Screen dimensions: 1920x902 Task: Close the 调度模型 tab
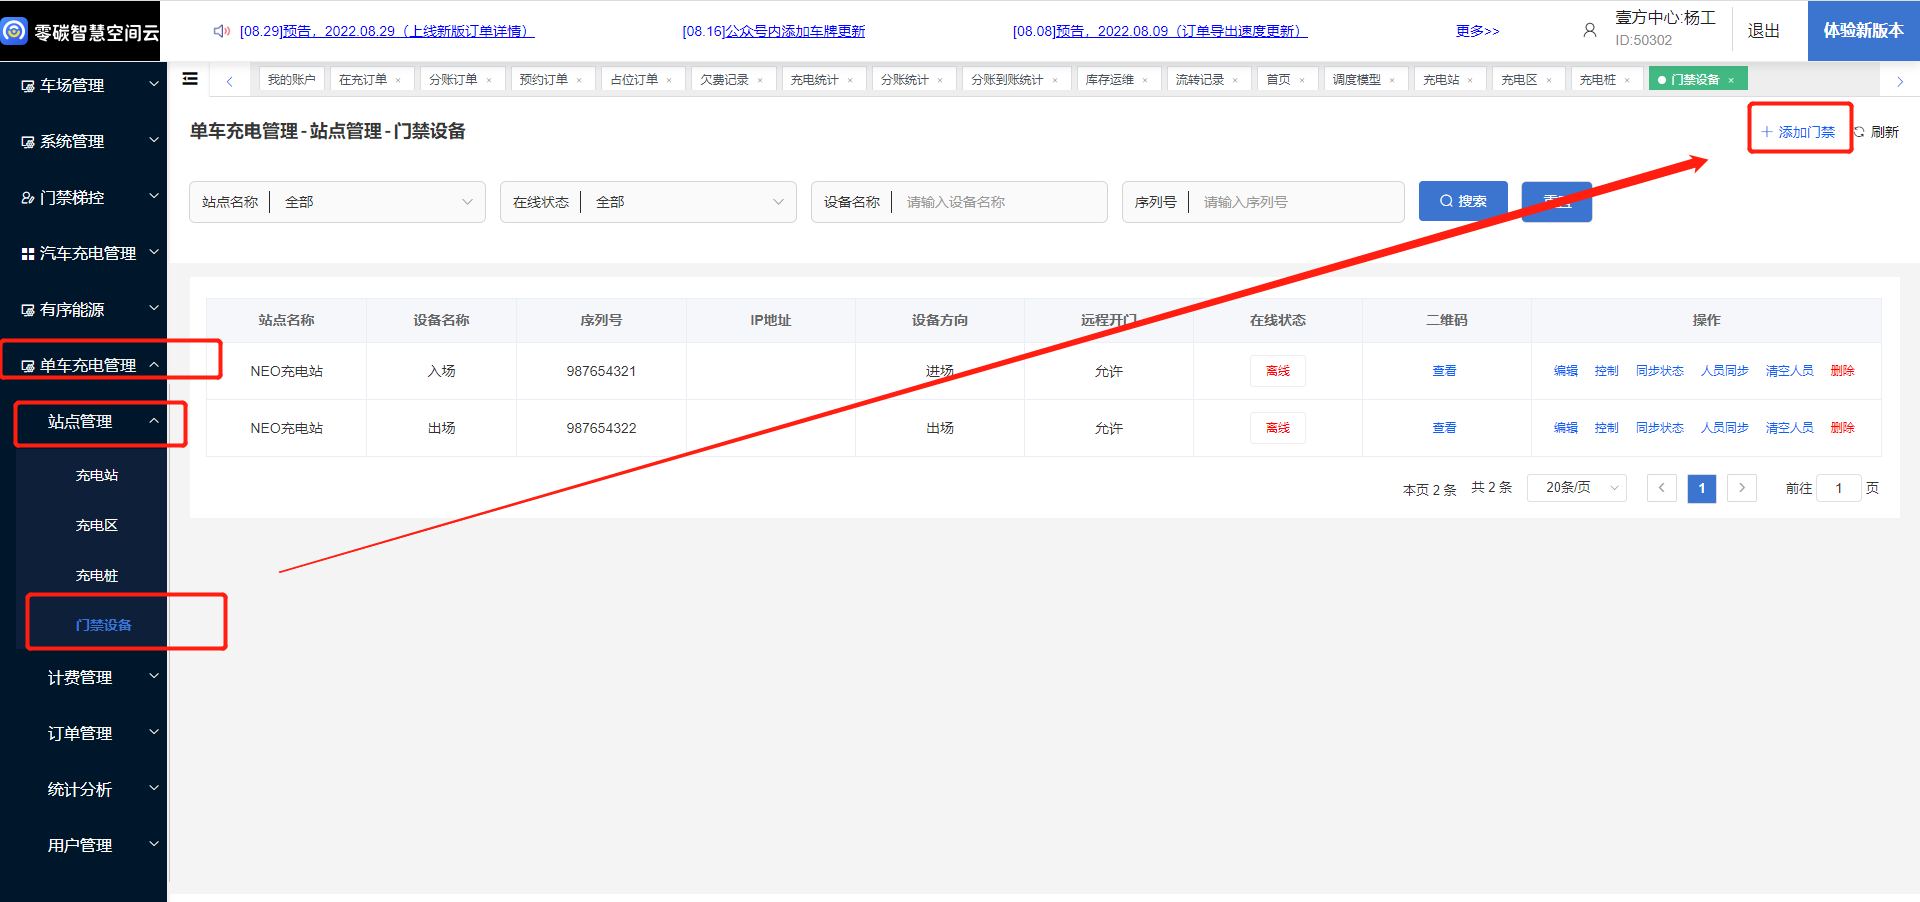click(1392, 80)
